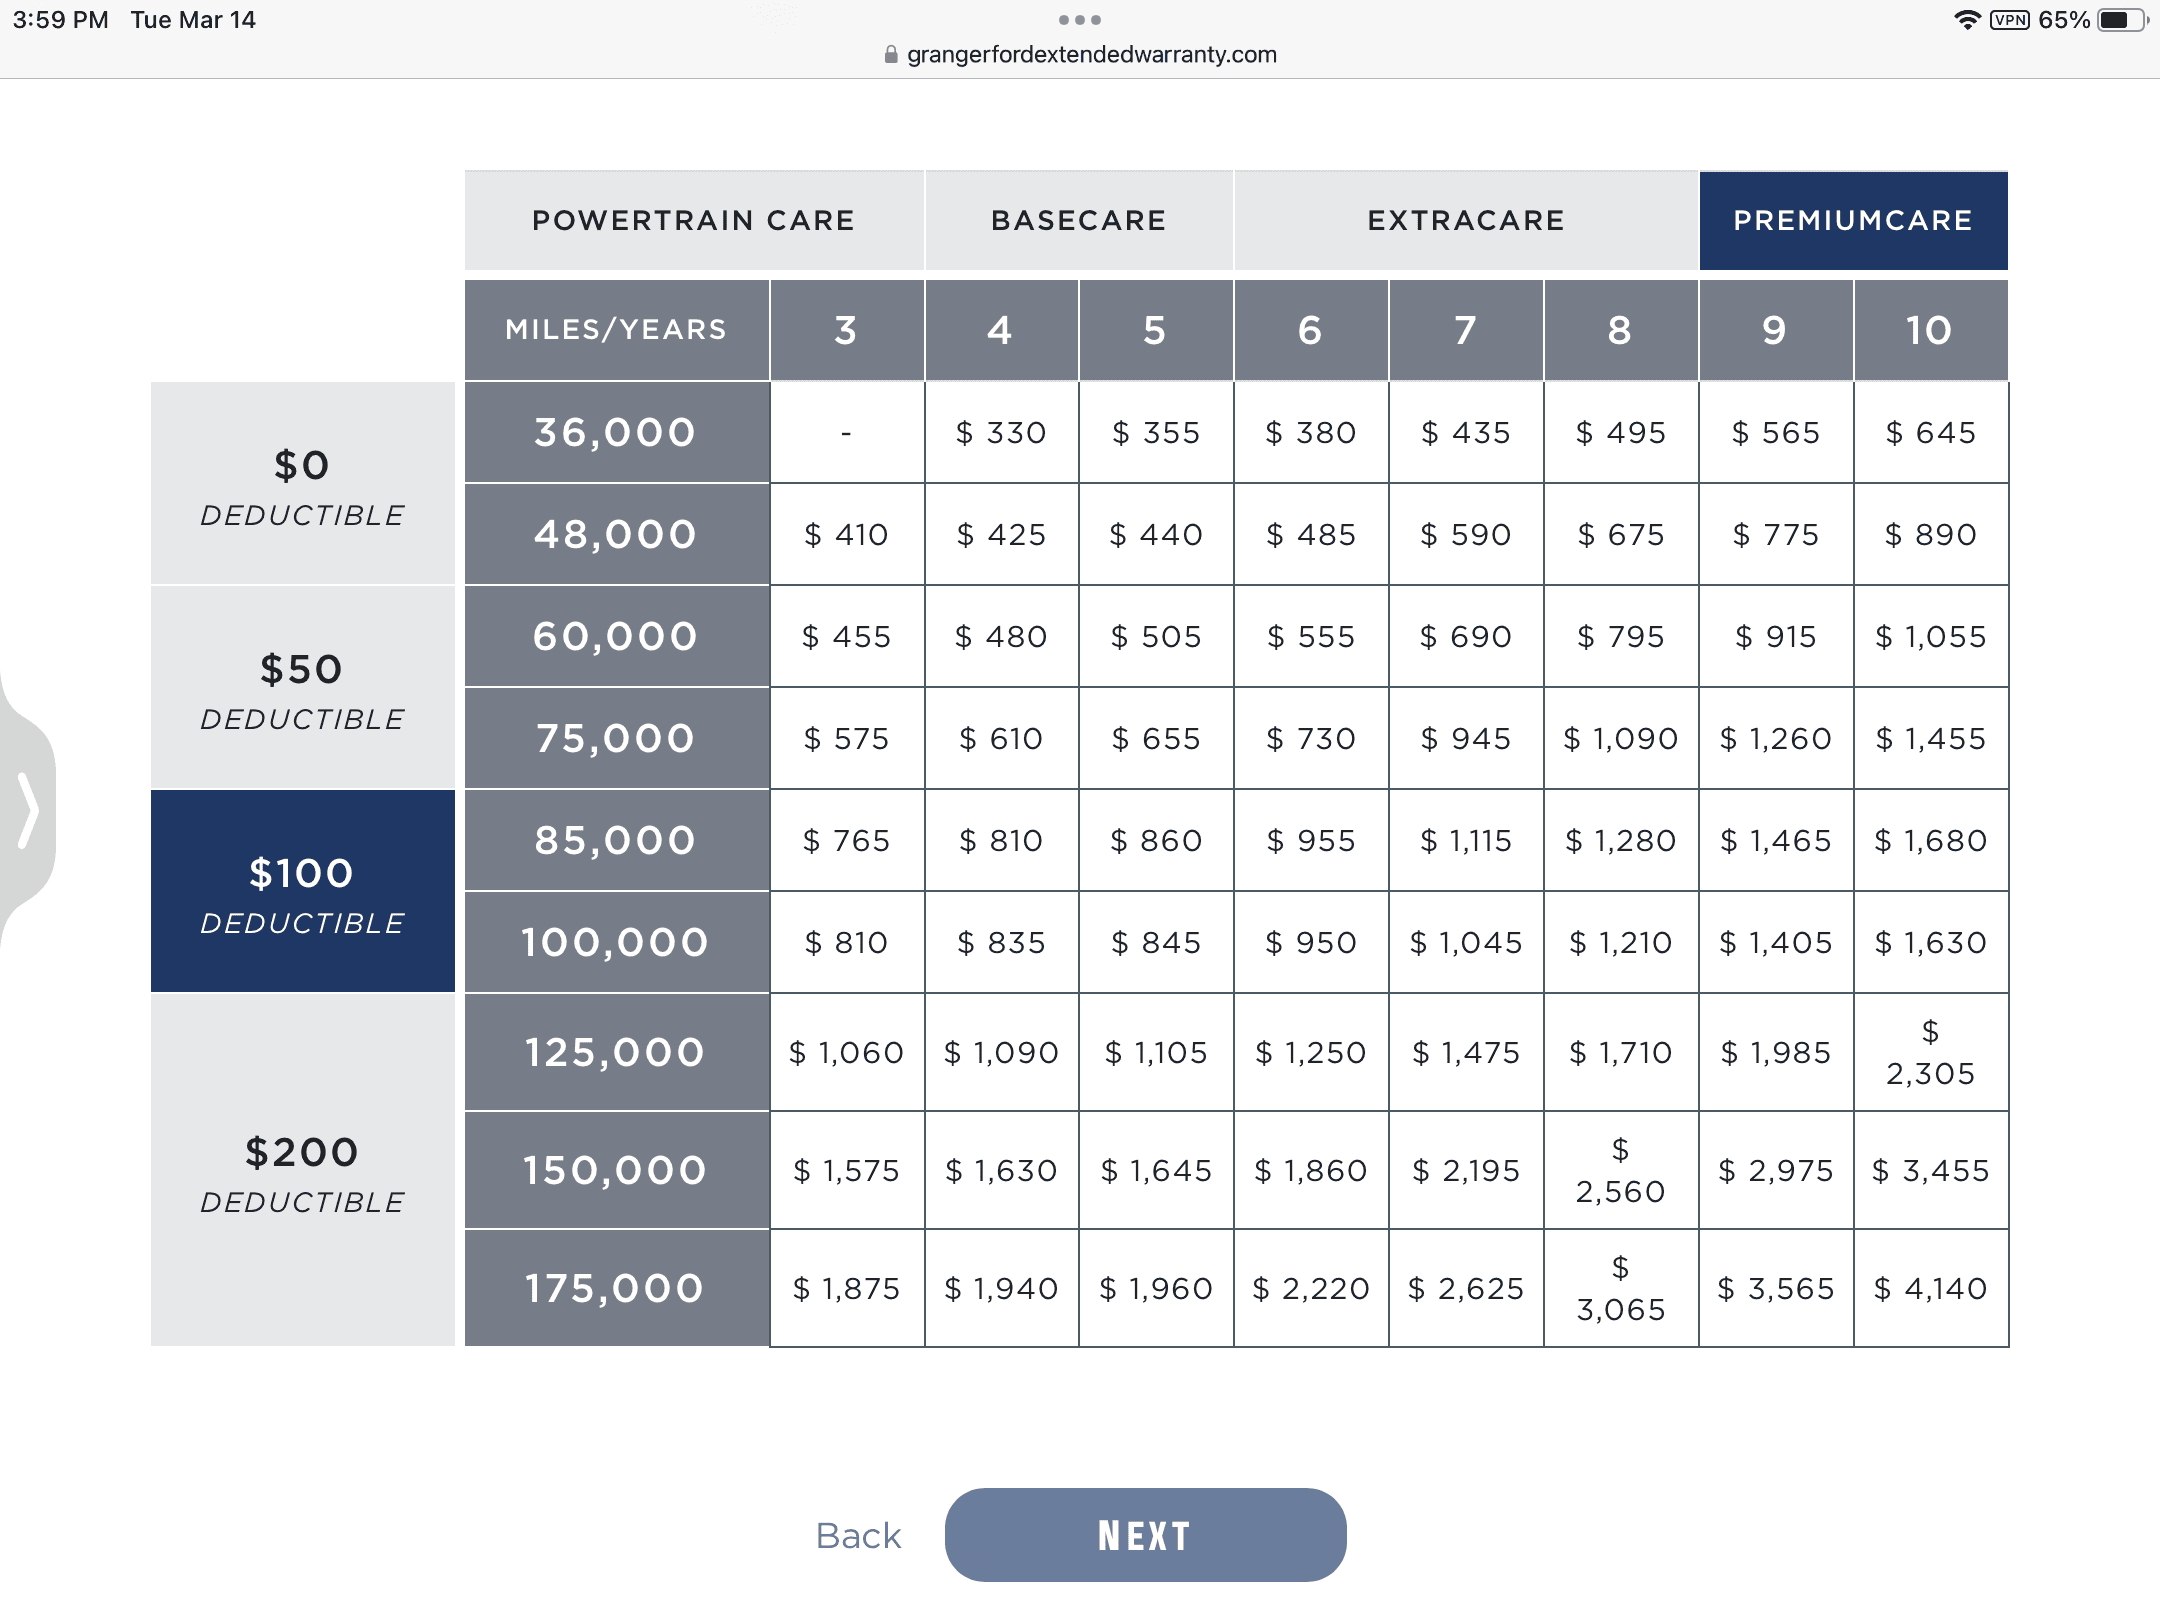Select the $200 deductible option
2160x1620 pixels.
coord(303,1170)
